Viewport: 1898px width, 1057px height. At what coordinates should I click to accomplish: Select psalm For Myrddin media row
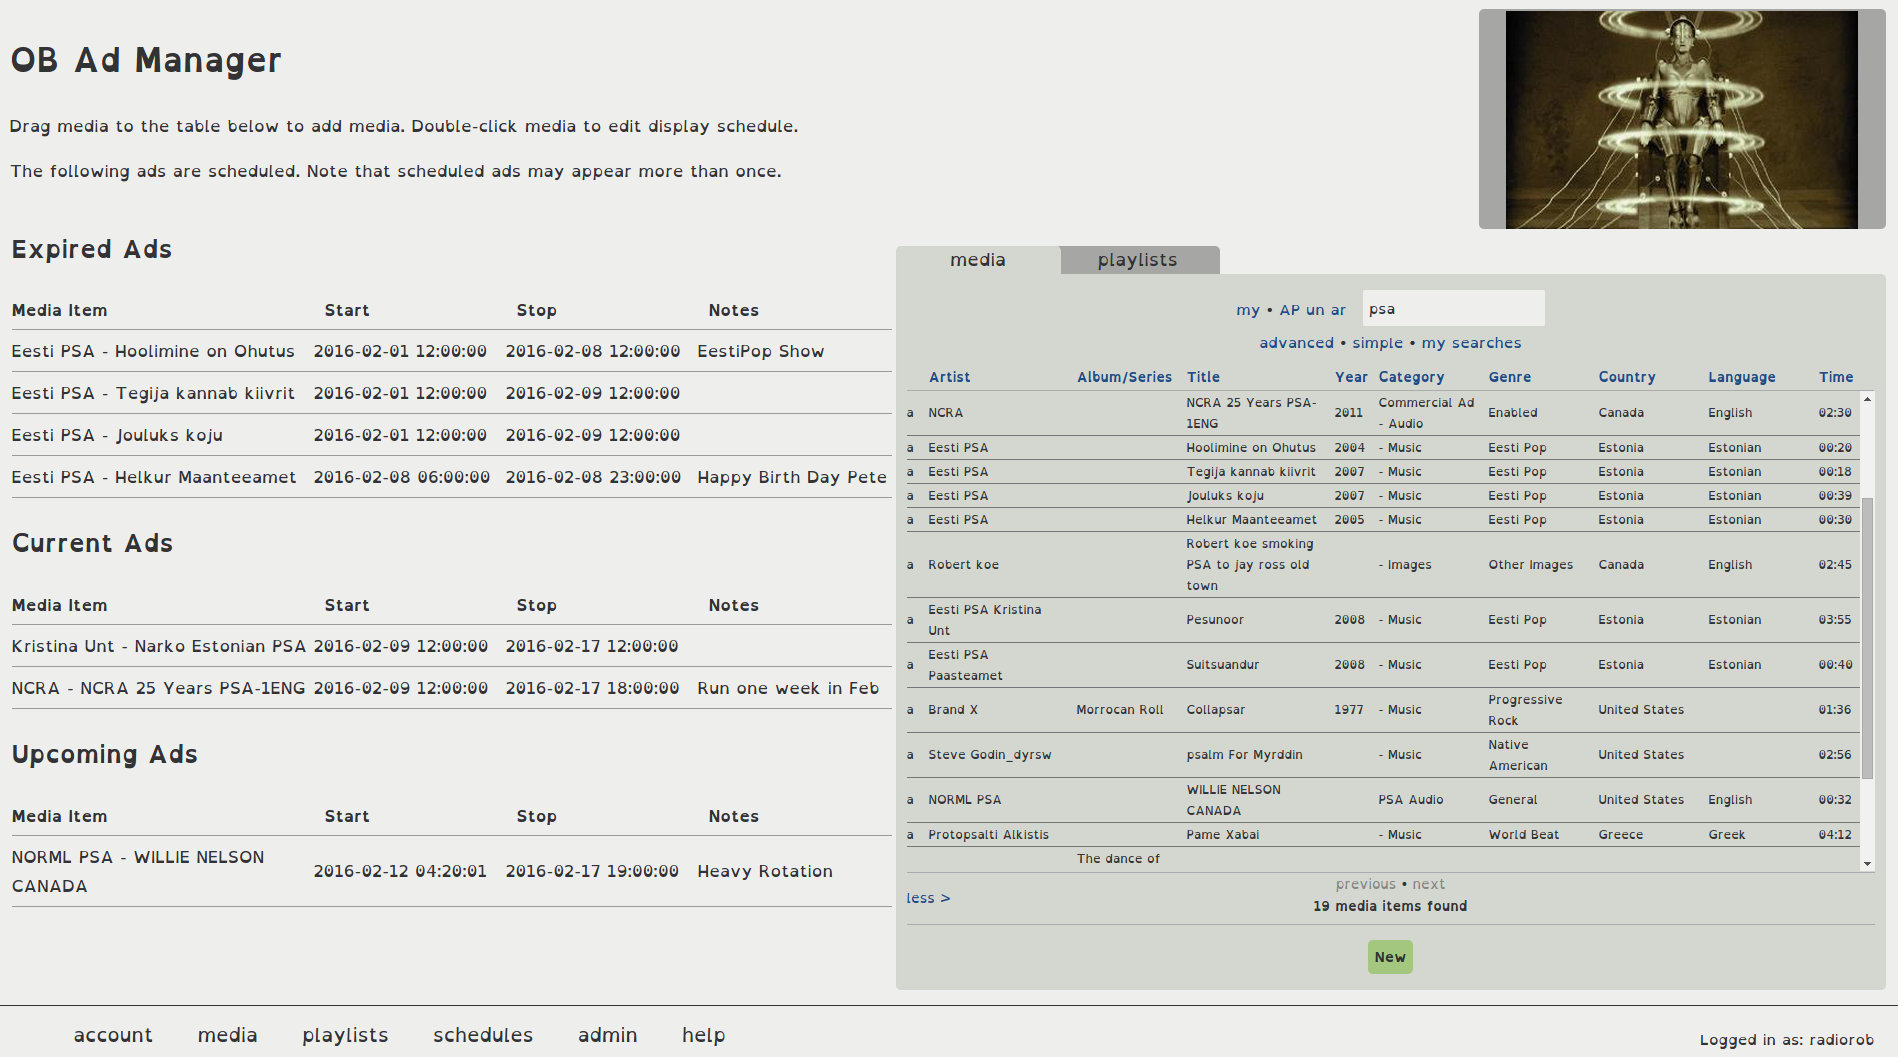(x=1383, y=755)
